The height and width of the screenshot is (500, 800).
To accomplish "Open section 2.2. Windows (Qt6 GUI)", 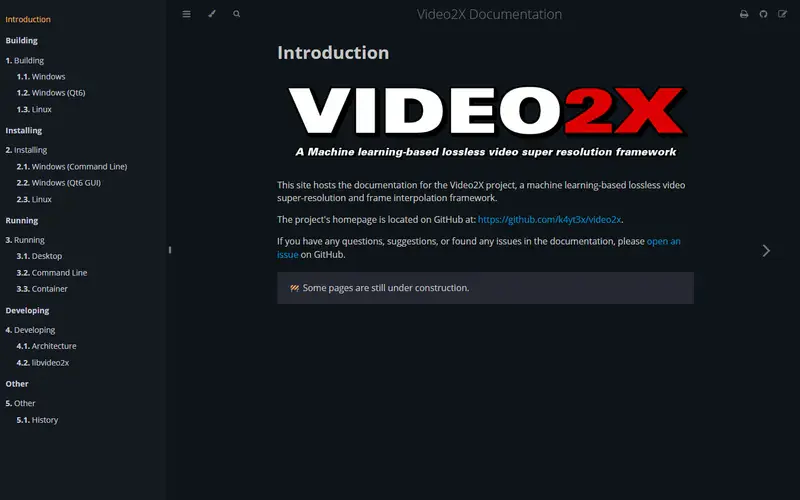I will (59, 183).
